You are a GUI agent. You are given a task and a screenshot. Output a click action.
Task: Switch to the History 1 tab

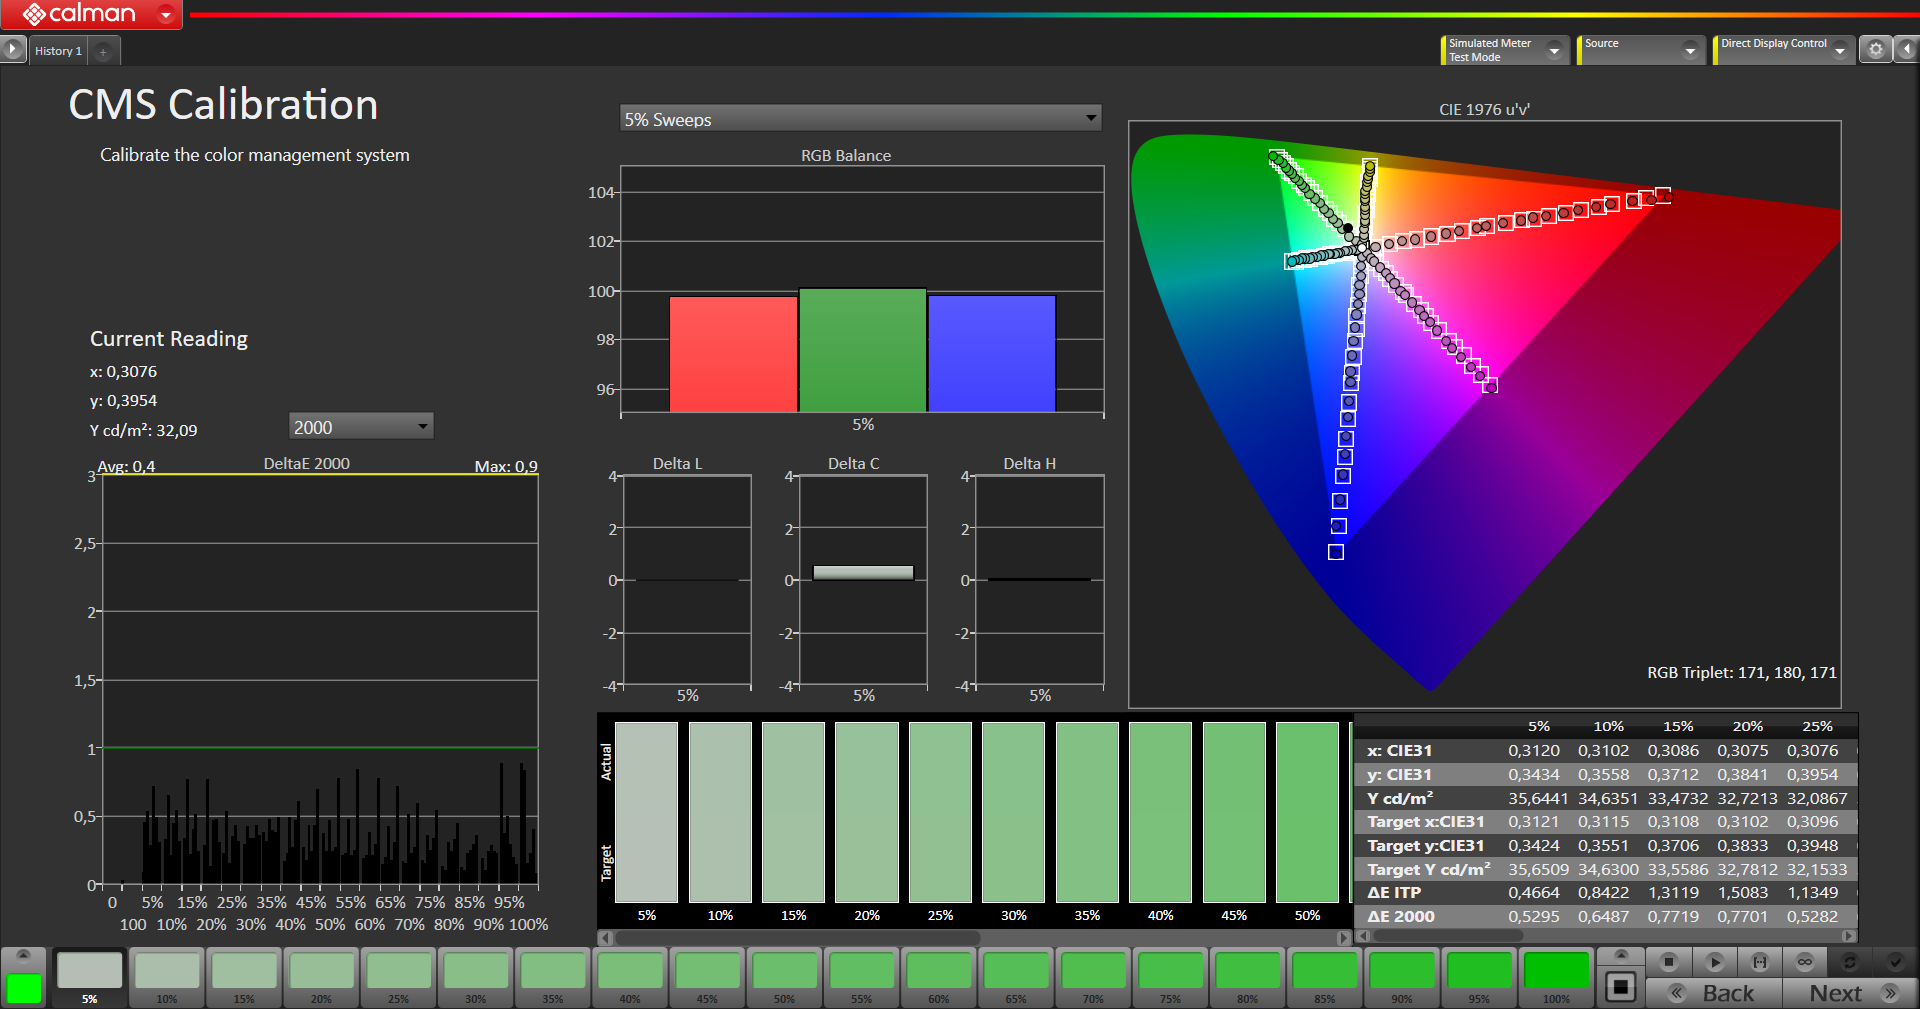coord(58,51)
